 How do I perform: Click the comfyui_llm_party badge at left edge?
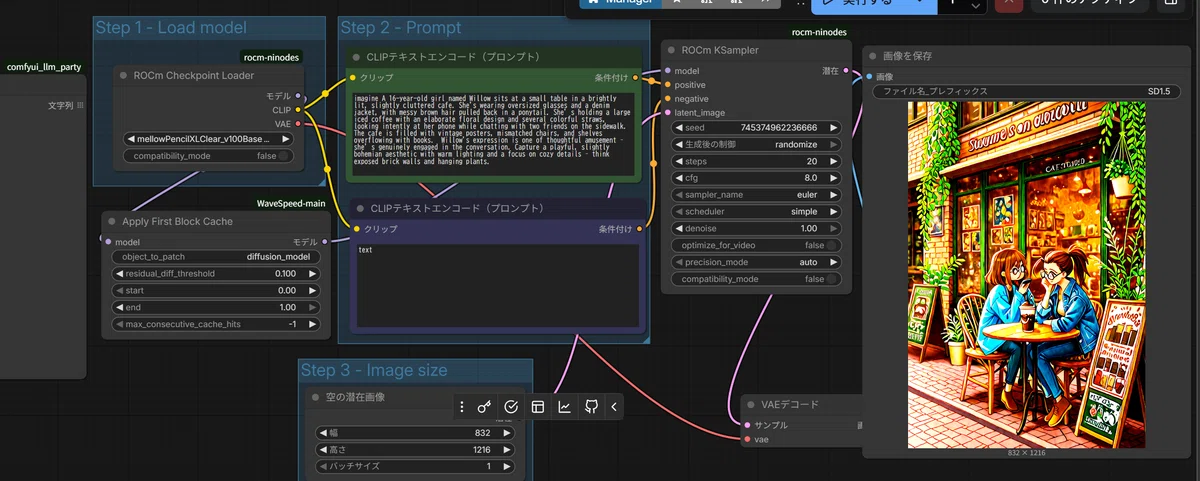(x=44, y=68)
